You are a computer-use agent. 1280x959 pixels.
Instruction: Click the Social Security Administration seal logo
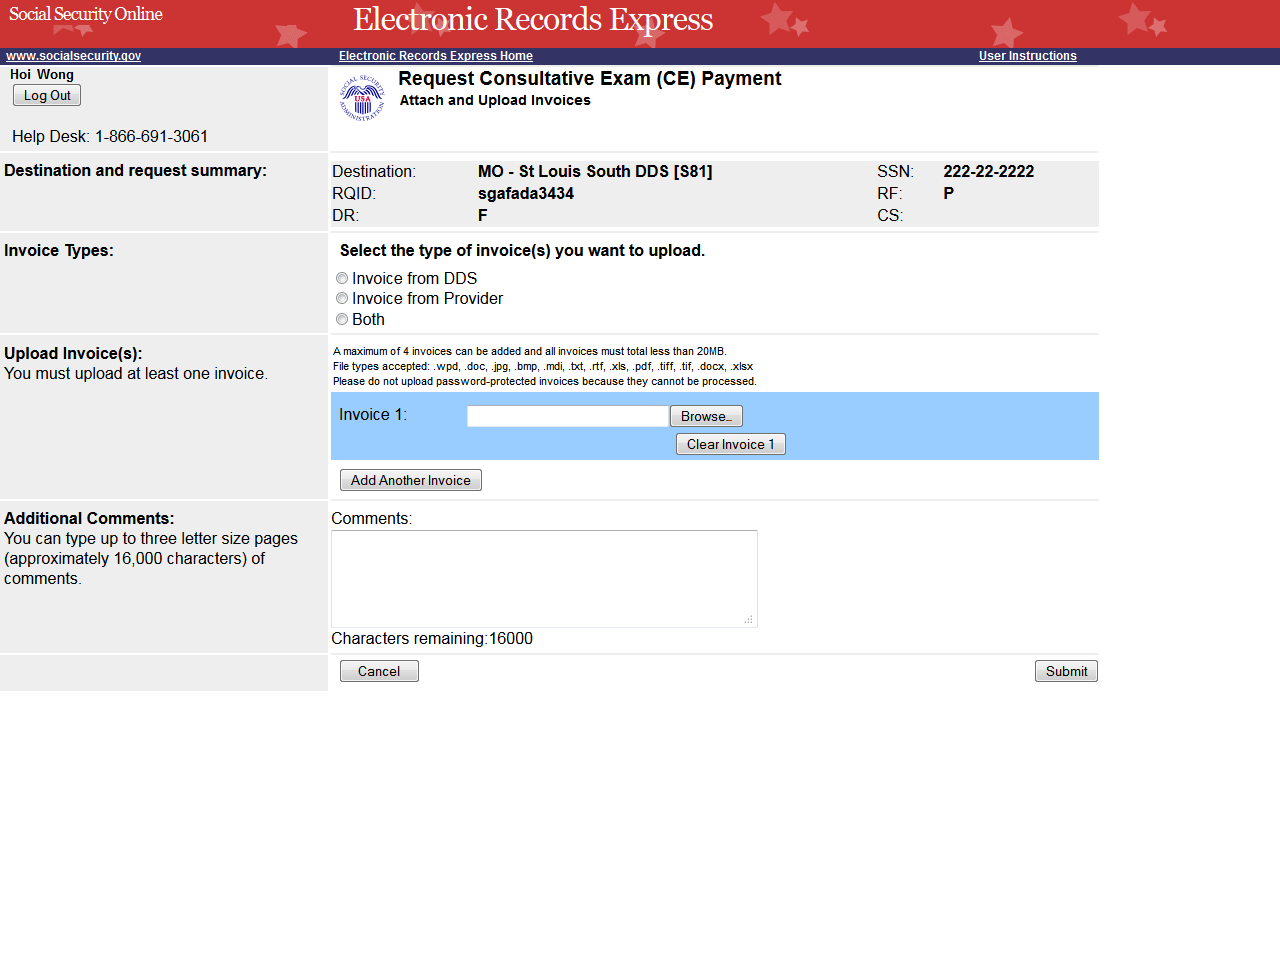click(362, 98)
